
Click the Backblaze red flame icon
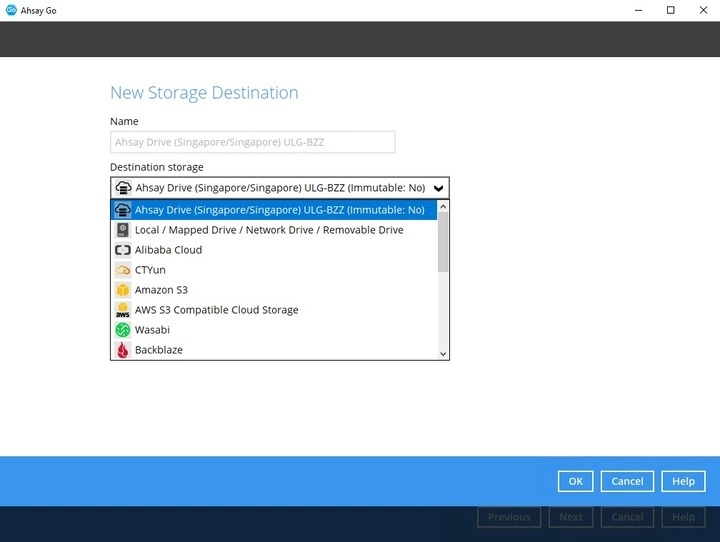[x=123, y=350]
